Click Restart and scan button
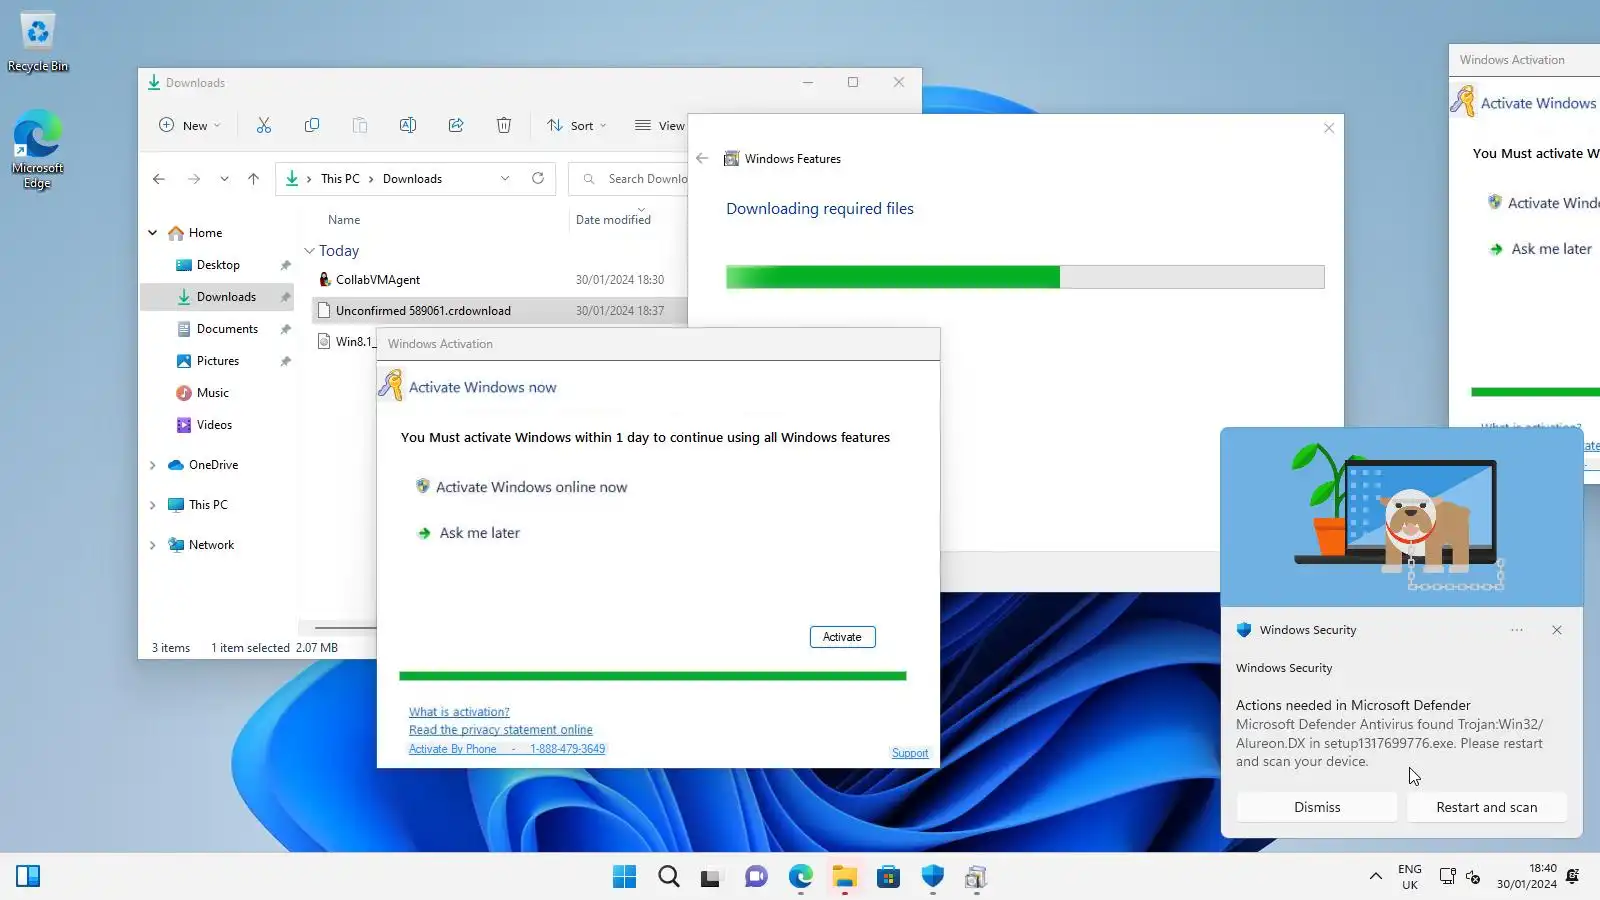Viewport: 1600px width, 900px height. pos(1487,807)
